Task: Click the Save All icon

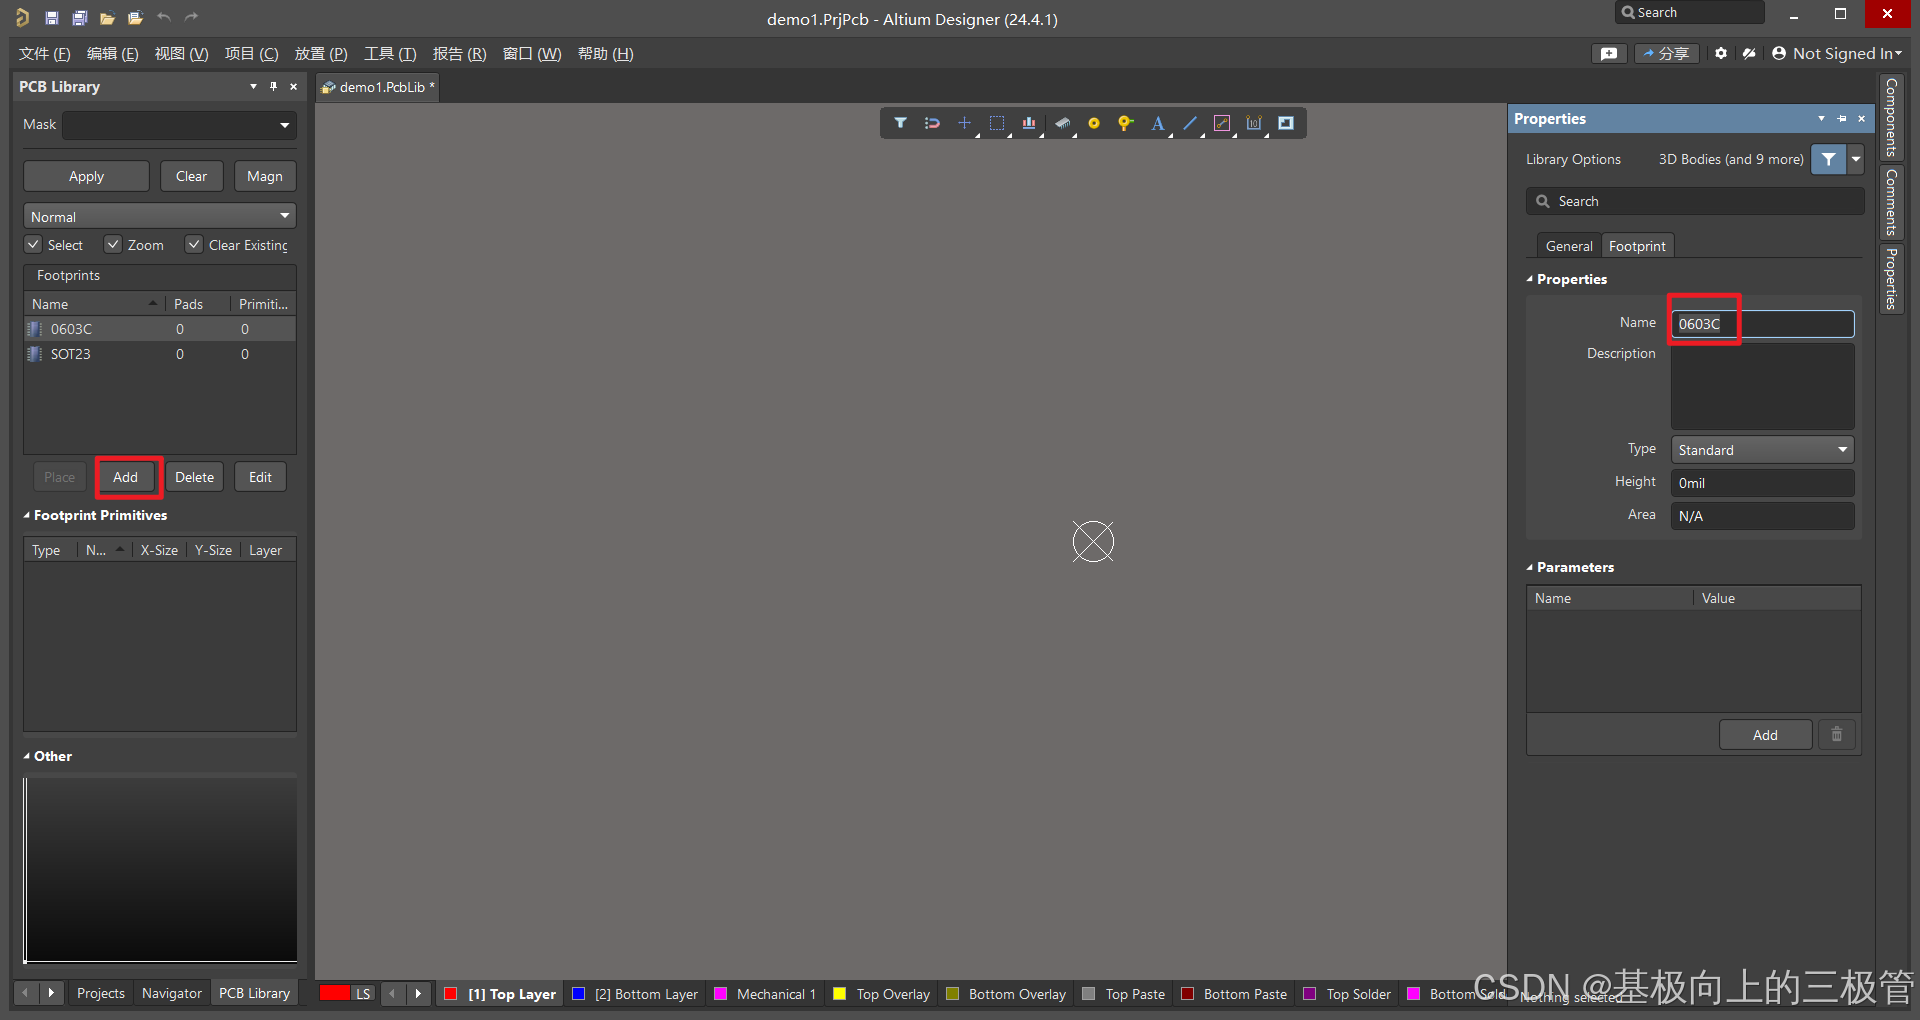Action: pos(80,18)
